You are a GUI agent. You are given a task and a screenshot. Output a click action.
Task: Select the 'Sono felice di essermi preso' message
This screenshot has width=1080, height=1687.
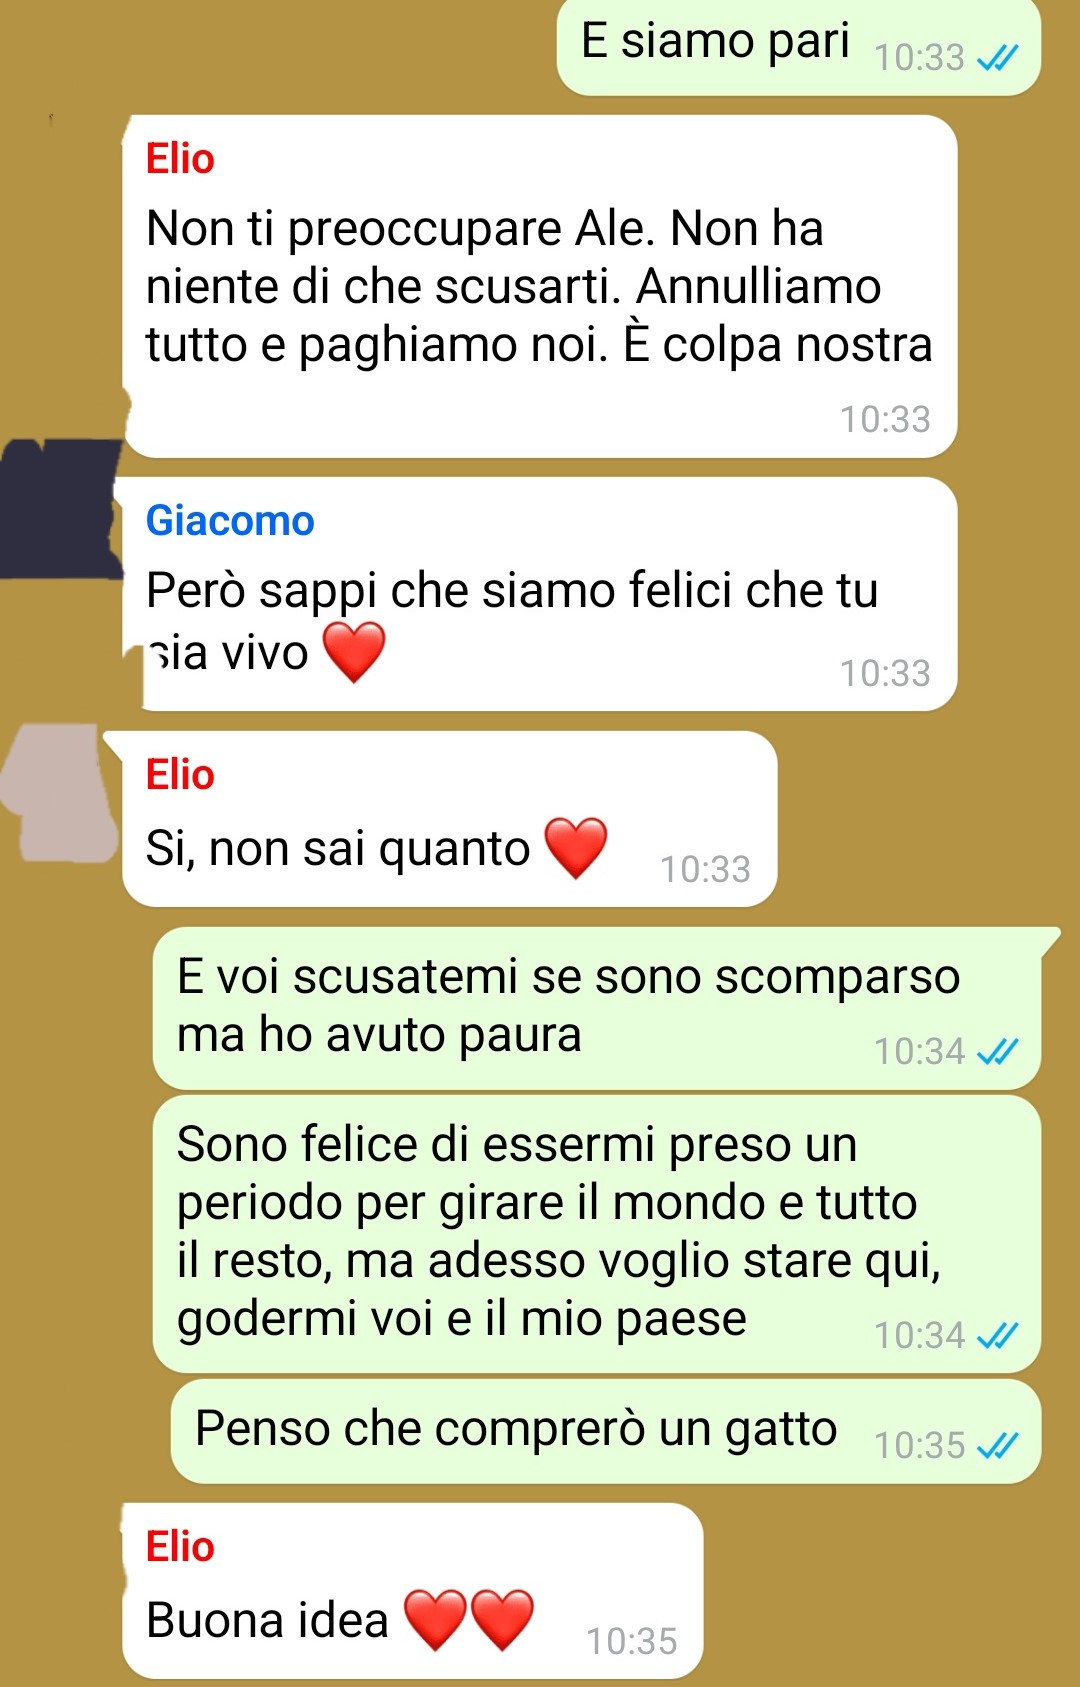(597, 1234)
